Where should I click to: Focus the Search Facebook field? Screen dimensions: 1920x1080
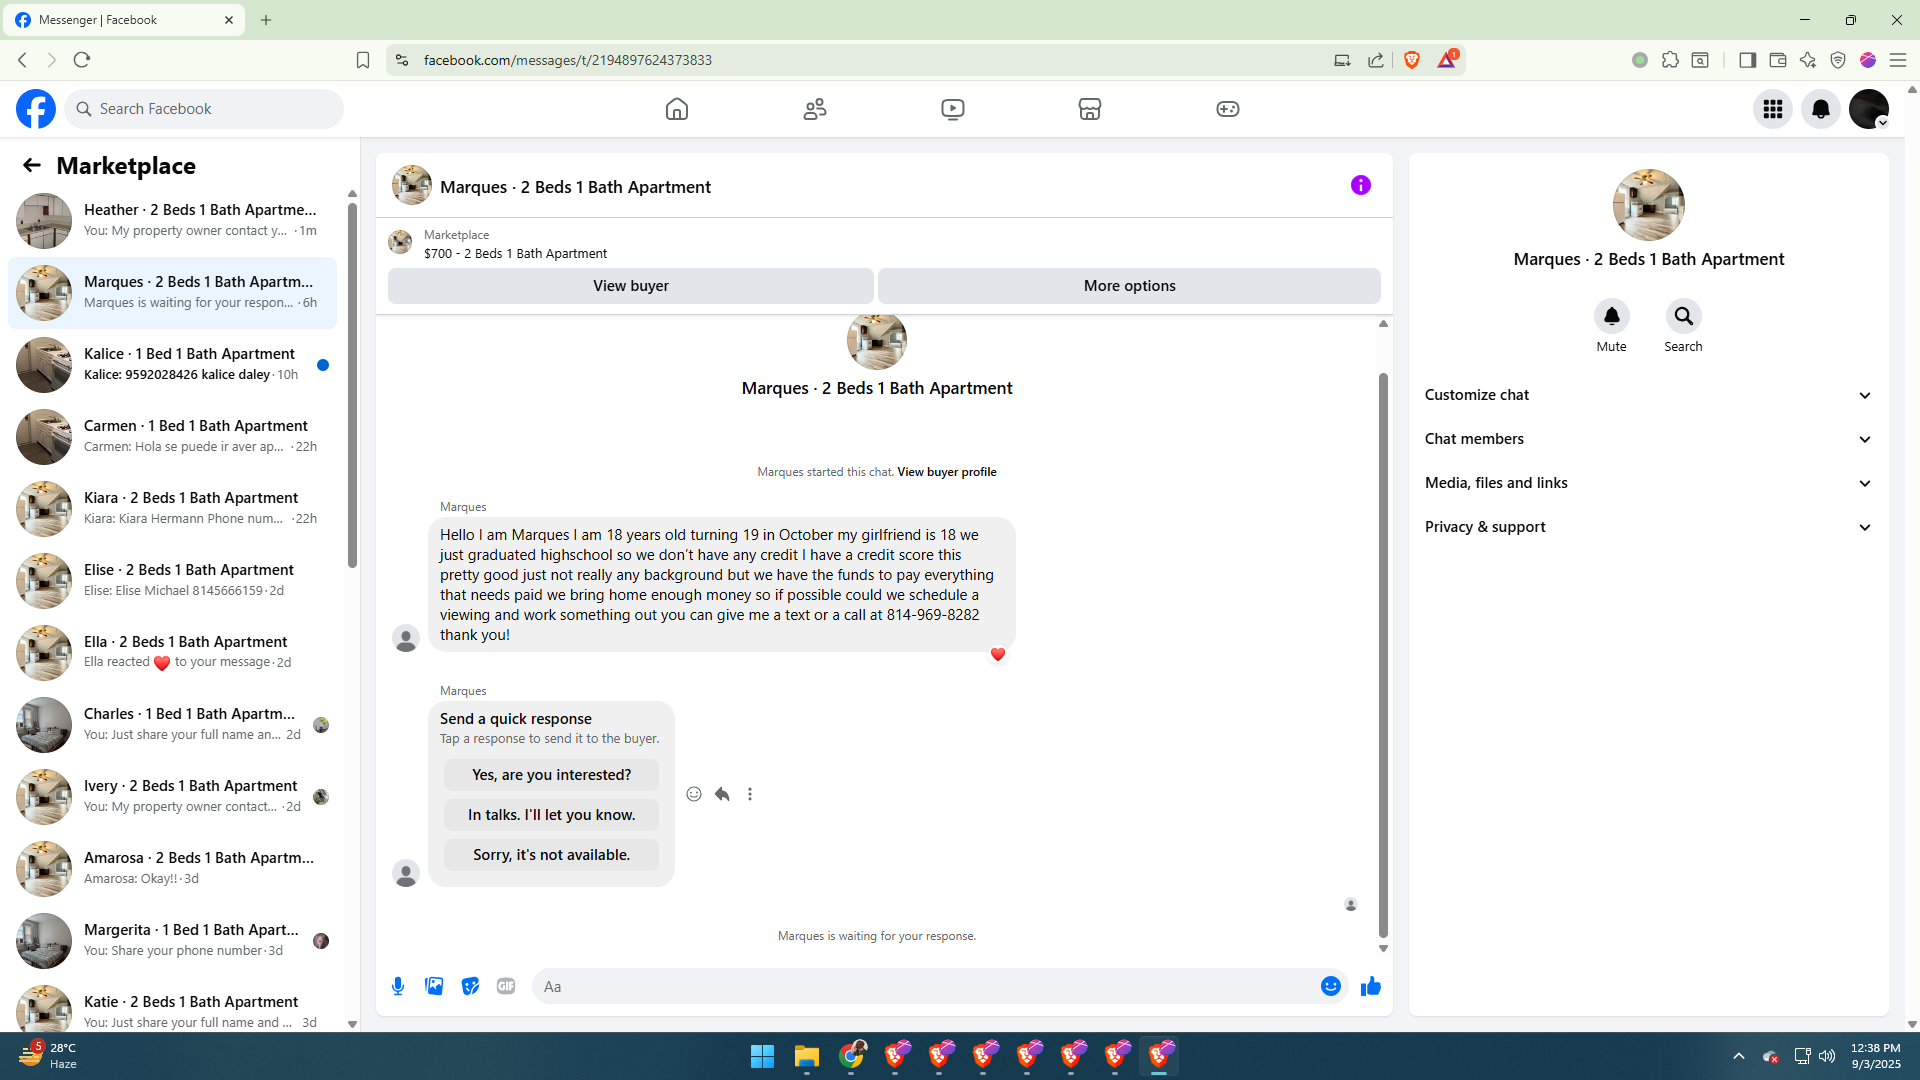coord(205,109)
